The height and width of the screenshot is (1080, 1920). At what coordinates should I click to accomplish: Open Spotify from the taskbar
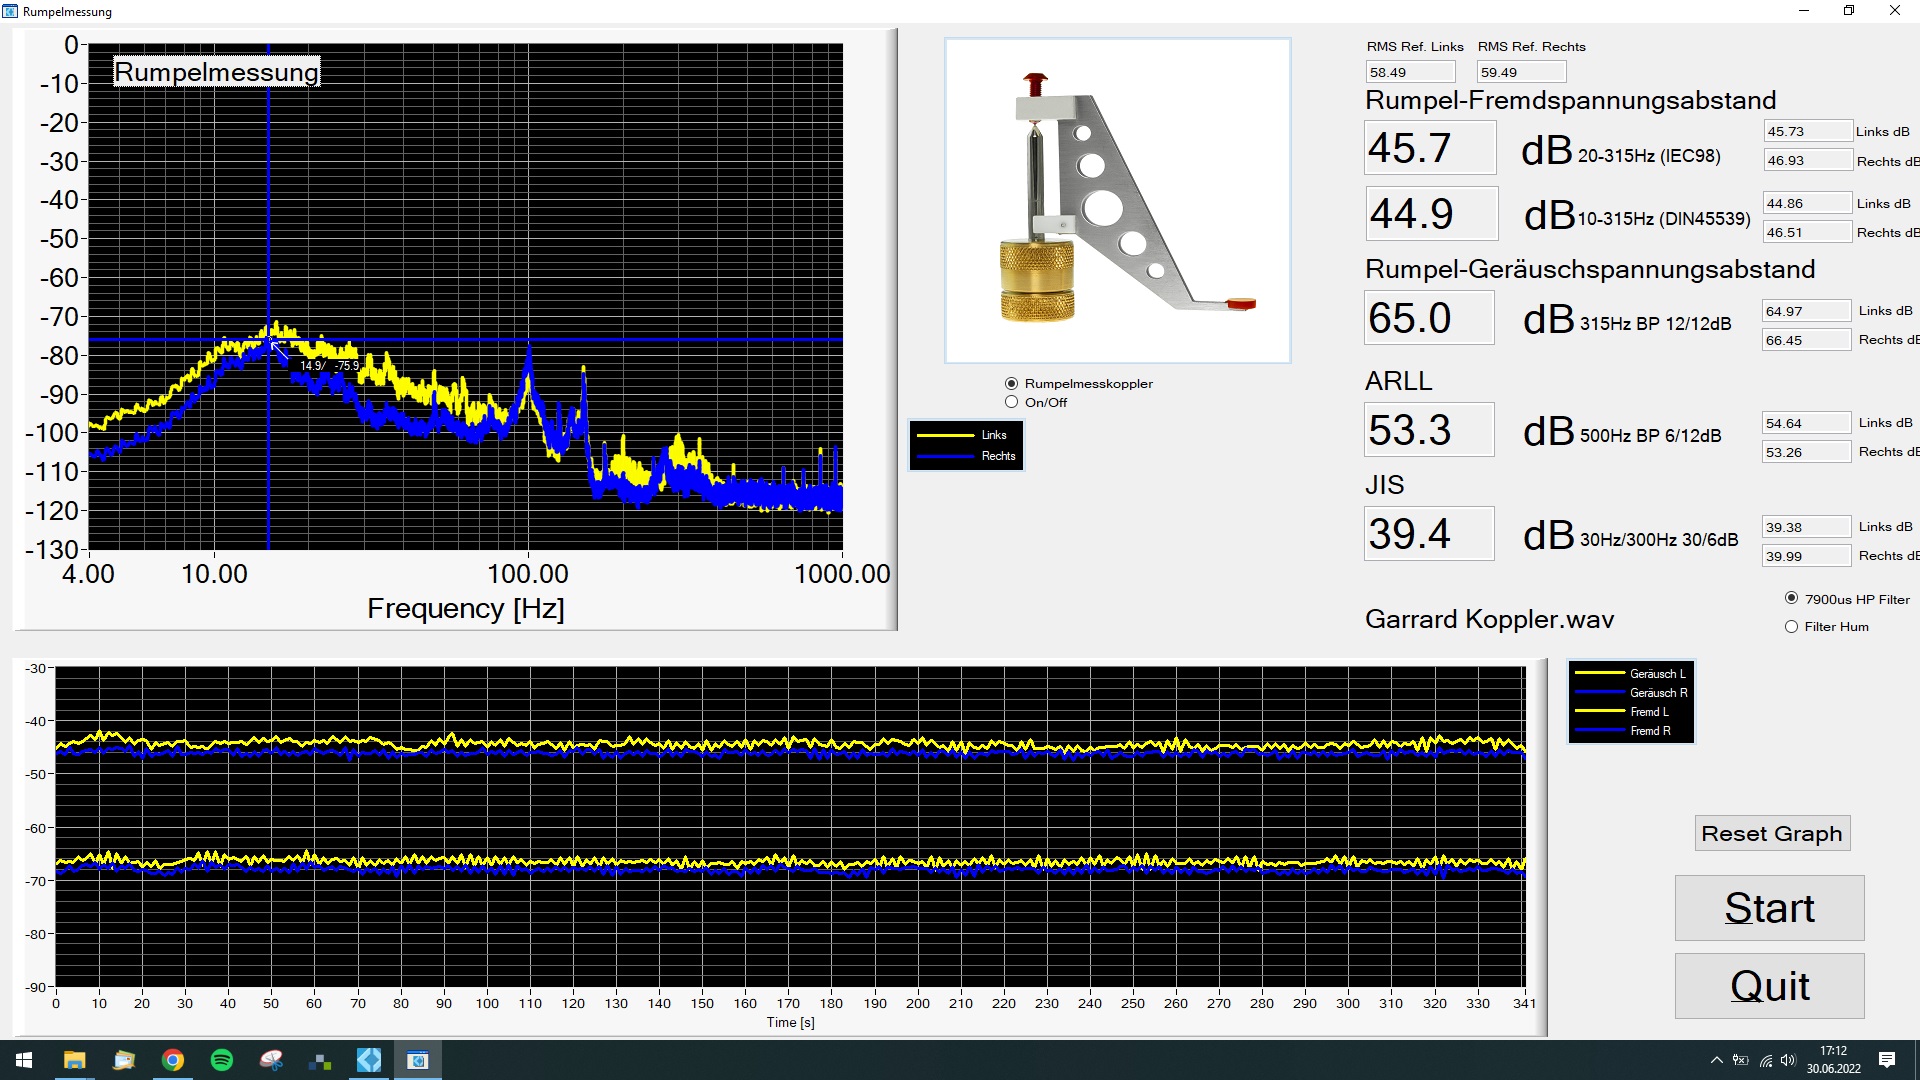click(x=222, y=1060)
